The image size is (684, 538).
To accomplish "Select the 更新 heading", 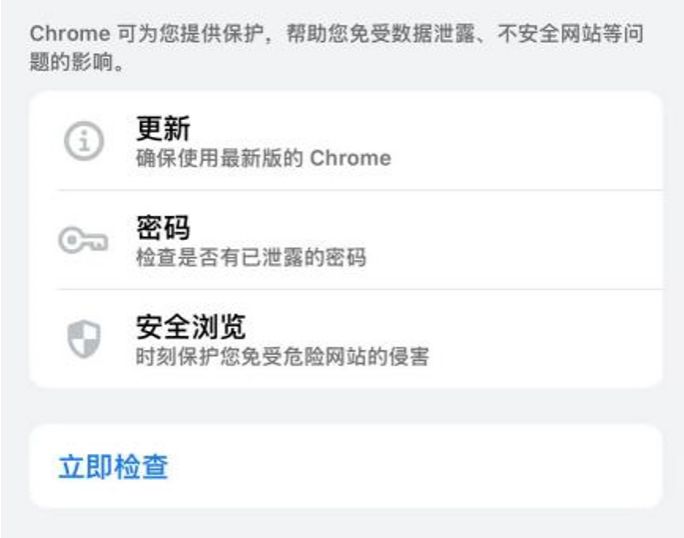I will point(162,129).
